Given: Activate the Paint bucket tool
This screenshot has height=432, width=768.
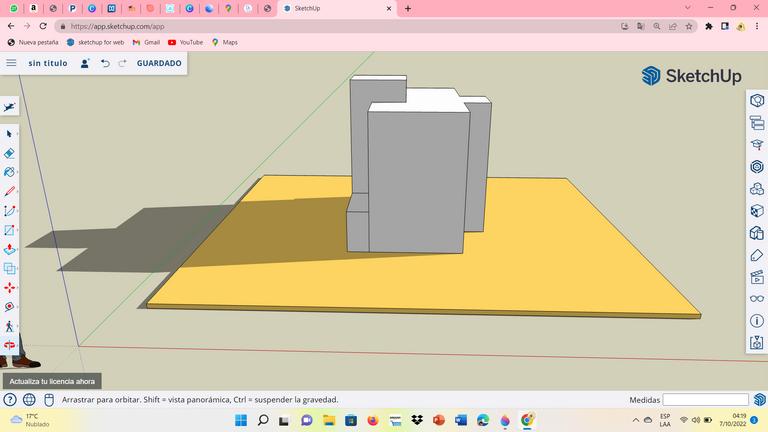Looking at the screenshot, I should pyautogui.click(x=9, y=172).
